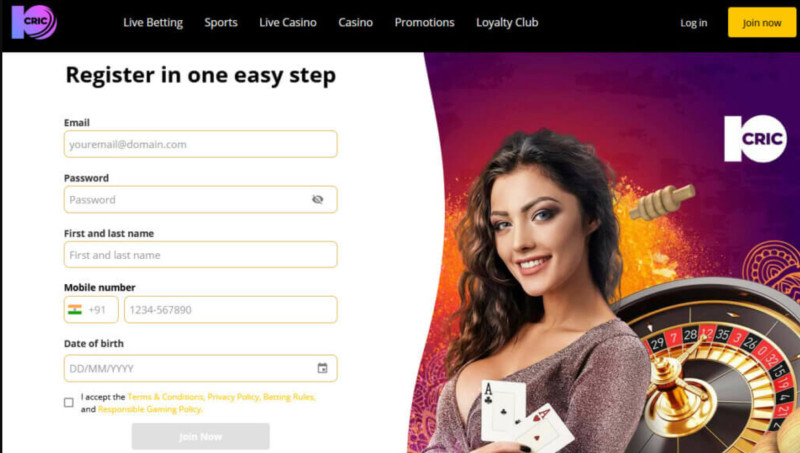Open the Live Betting menu
The height and width of the screenshot is (453, 800).
[x=153, y=22]
